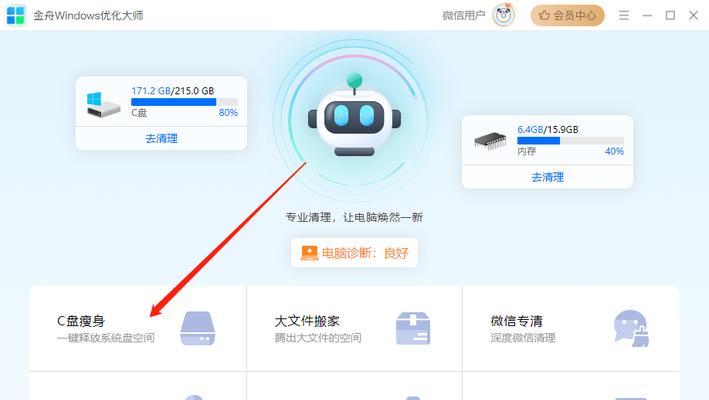The image size is (709, 400).
Task: Click the 一键释放系统盘空间 description
Action: (x=106, y=338)
